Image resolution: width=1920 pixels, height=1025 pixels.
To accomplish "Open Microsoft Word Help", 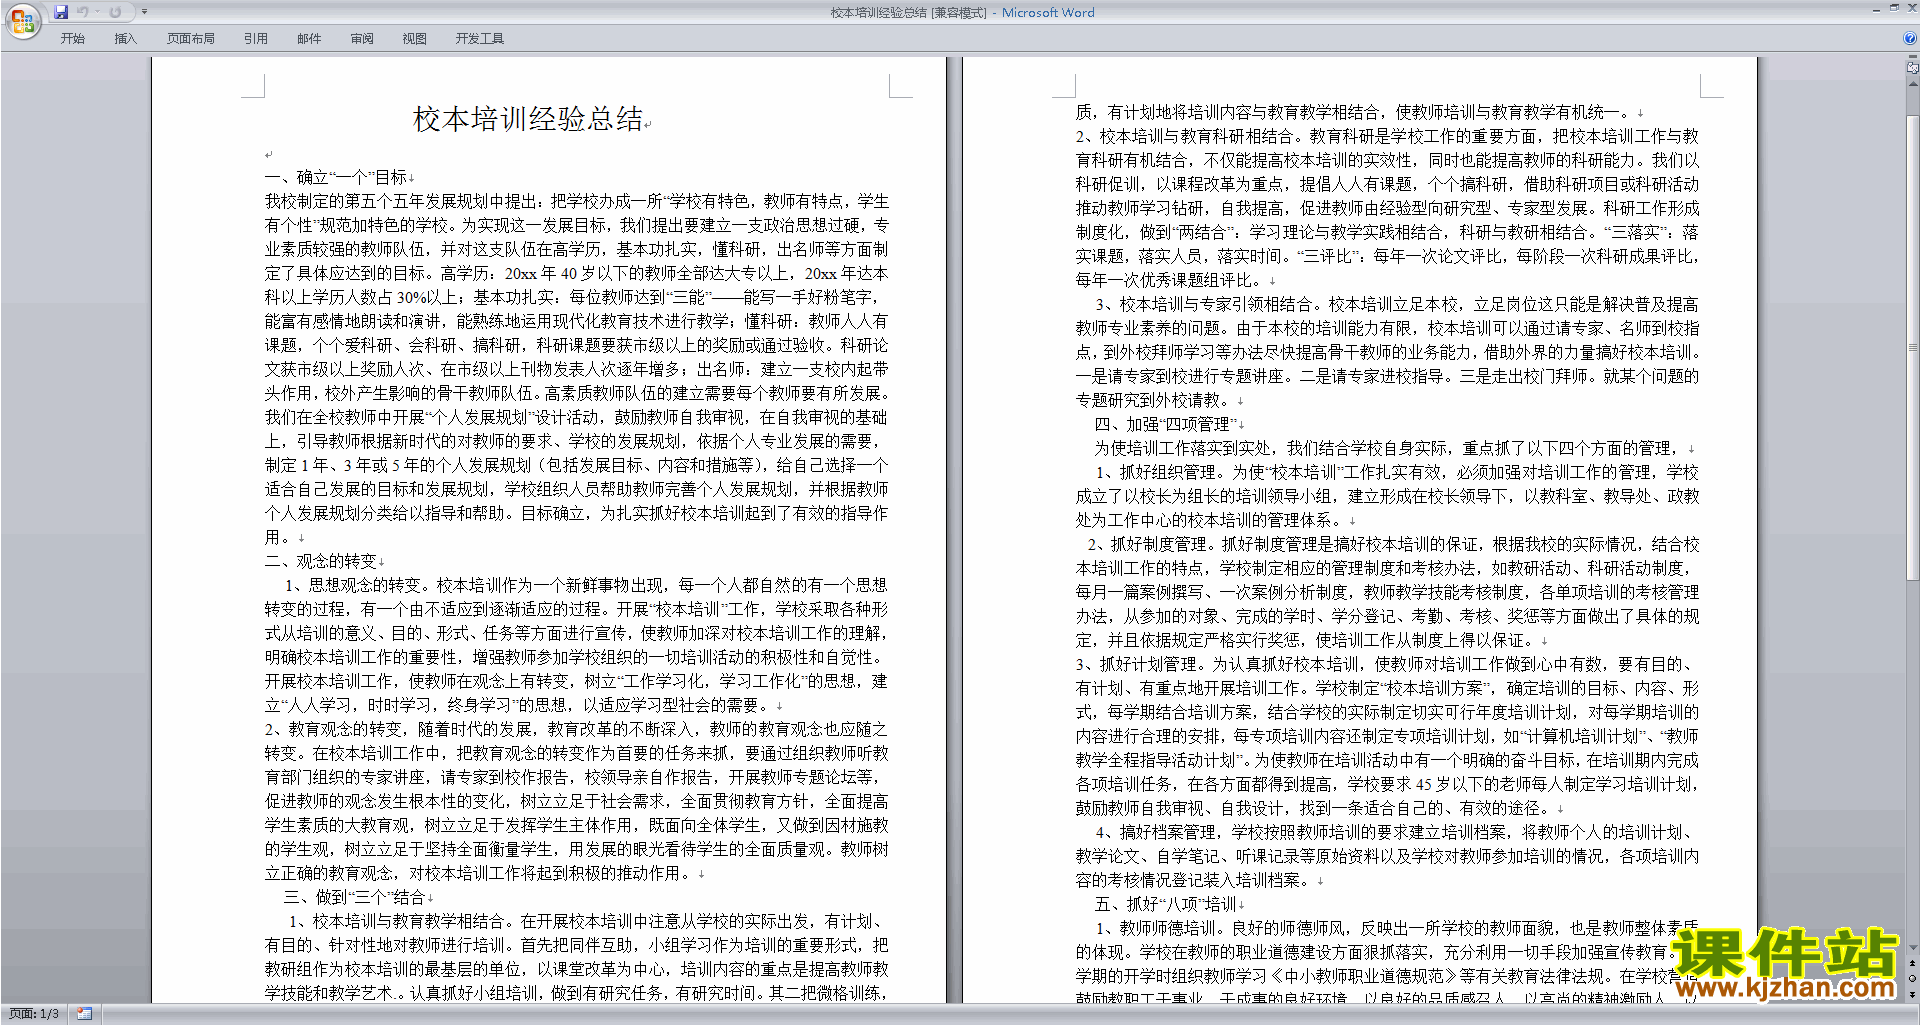I will (1910, 38).
